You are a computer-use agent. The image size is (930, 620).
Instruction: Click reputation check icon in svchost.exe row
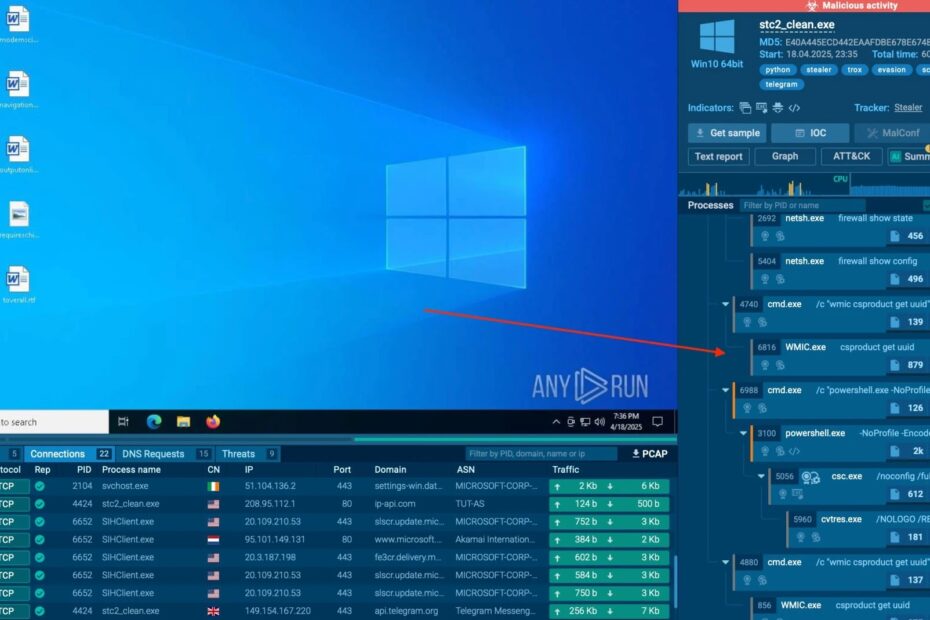[x=40, y=487]
